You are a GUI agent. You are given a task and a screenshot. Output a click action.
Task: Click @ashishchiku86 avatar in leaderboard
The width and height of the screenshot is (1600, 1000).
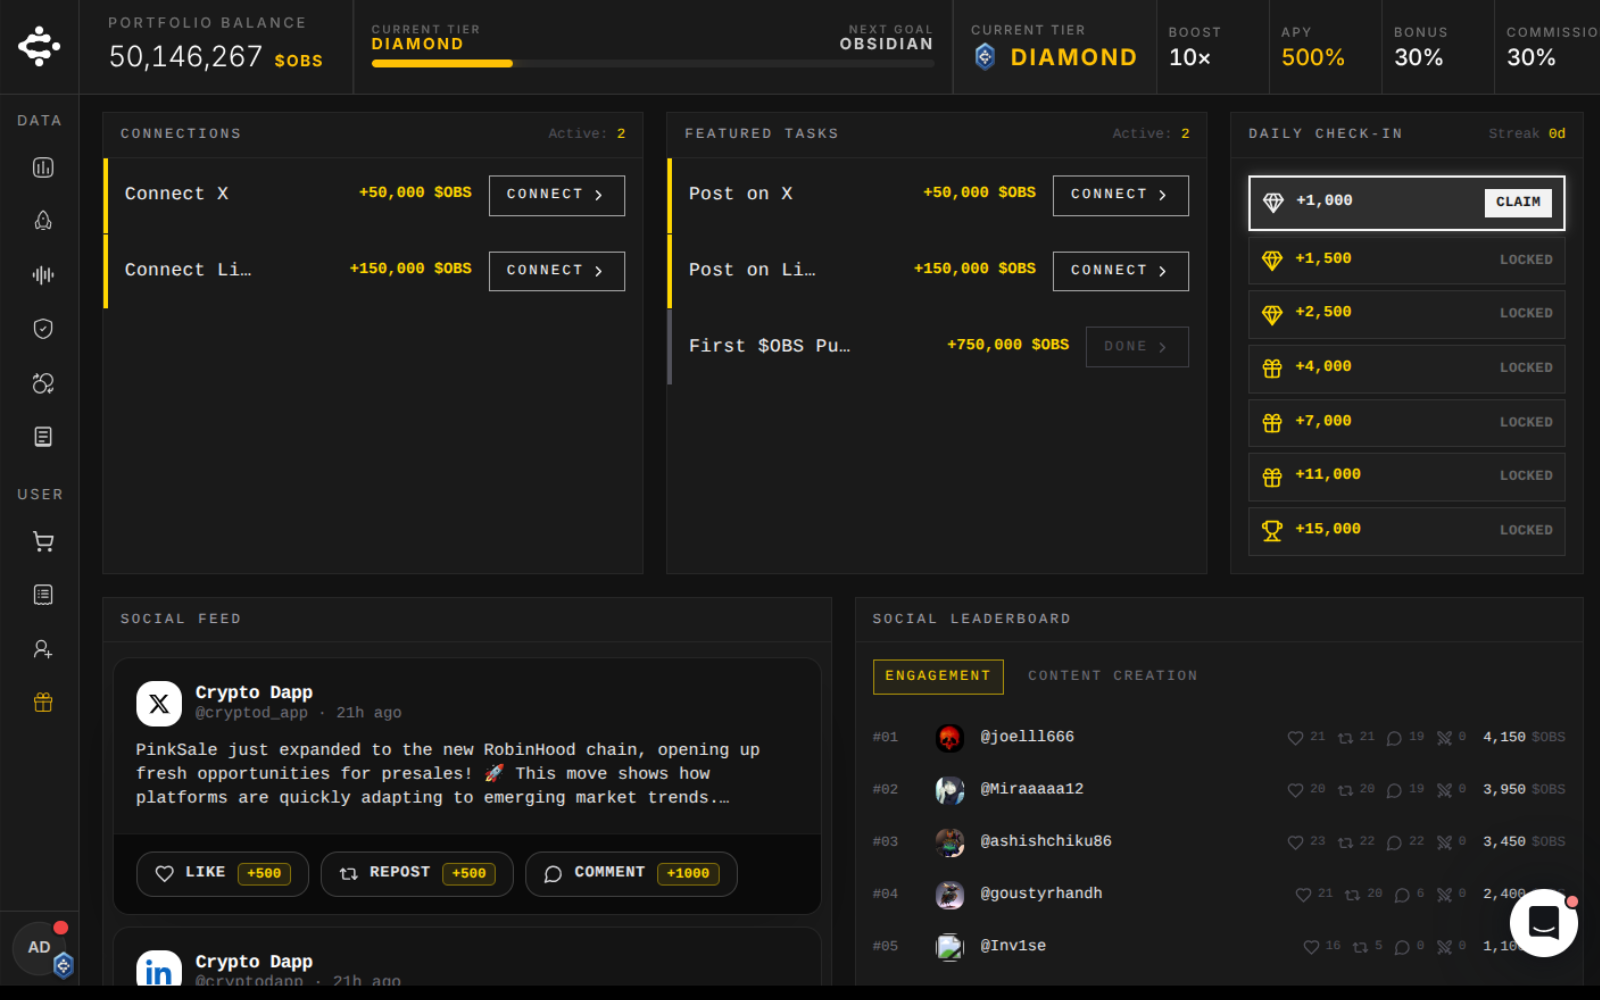(949, 842)
